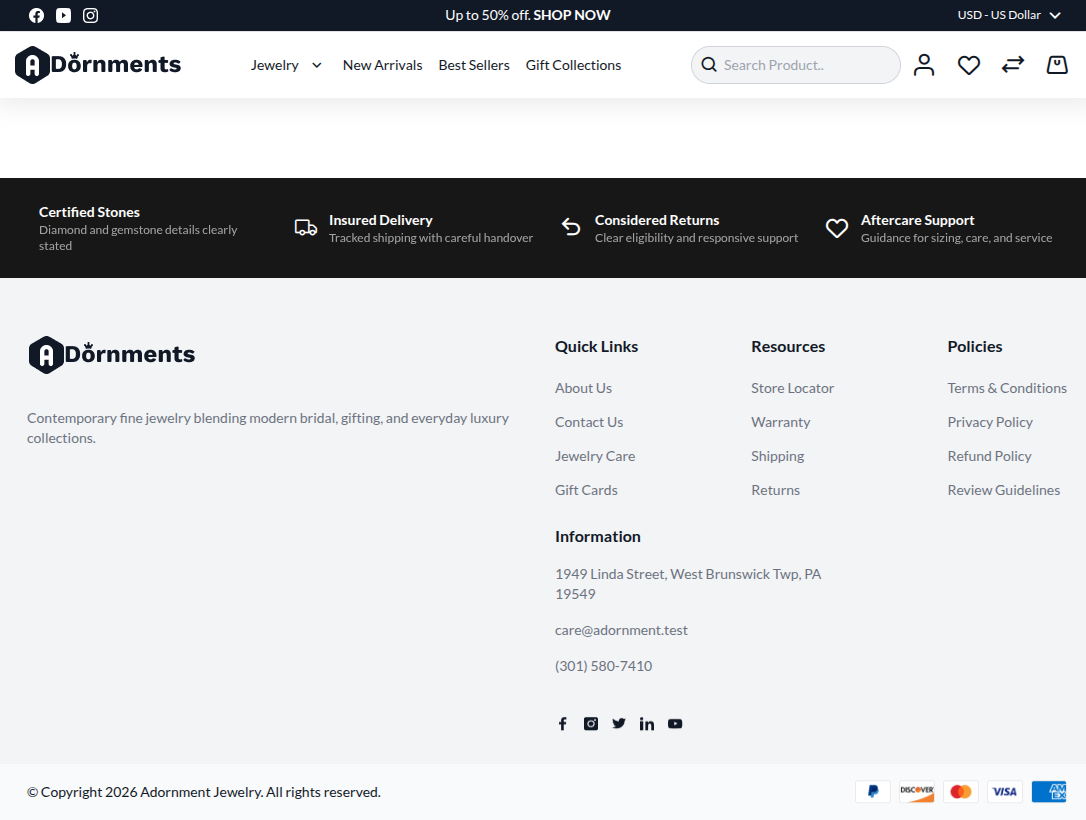1086x820 pixels.
Task: Click the American Express payment icon
Action: tap(1049, 792)
